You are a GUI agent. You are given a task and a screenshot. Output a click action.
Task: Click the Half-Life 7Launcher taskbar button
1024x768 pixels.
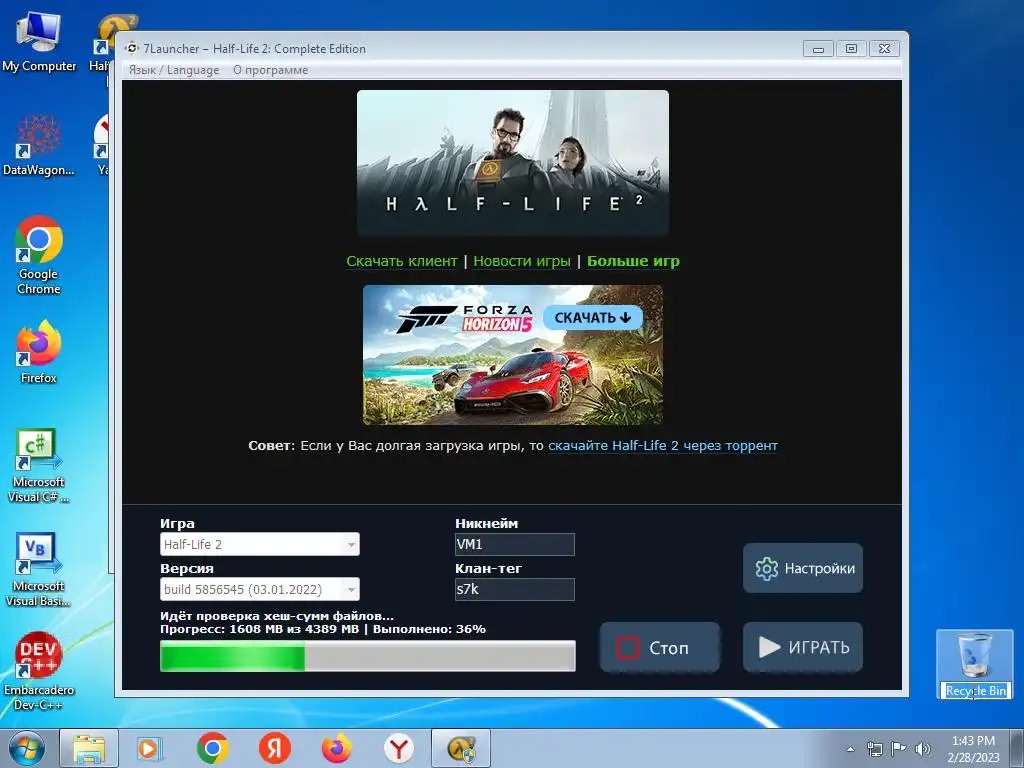(x=461, y=748)
